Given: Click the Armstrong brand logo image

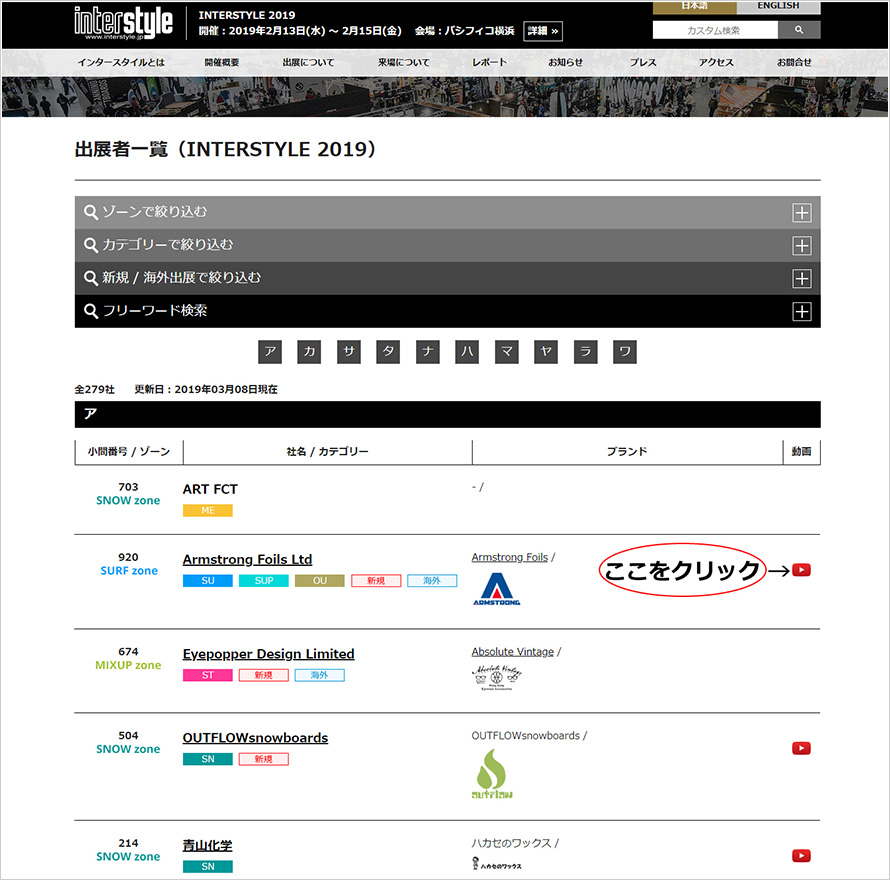Looking at the screenshot, I should [x=497, y=589].
